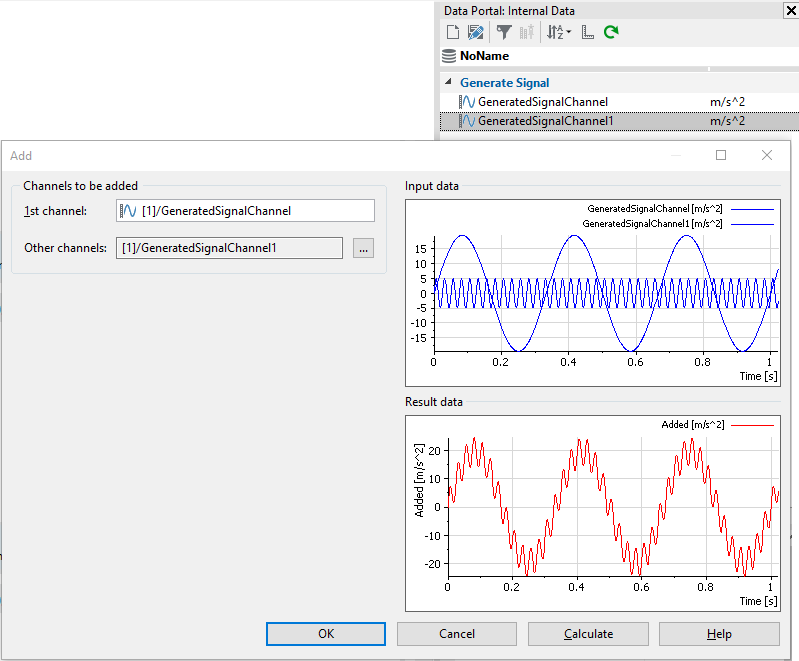Click the 1st channel input field
The height and width of the screenshot is (661, 799).
[245, 210]
